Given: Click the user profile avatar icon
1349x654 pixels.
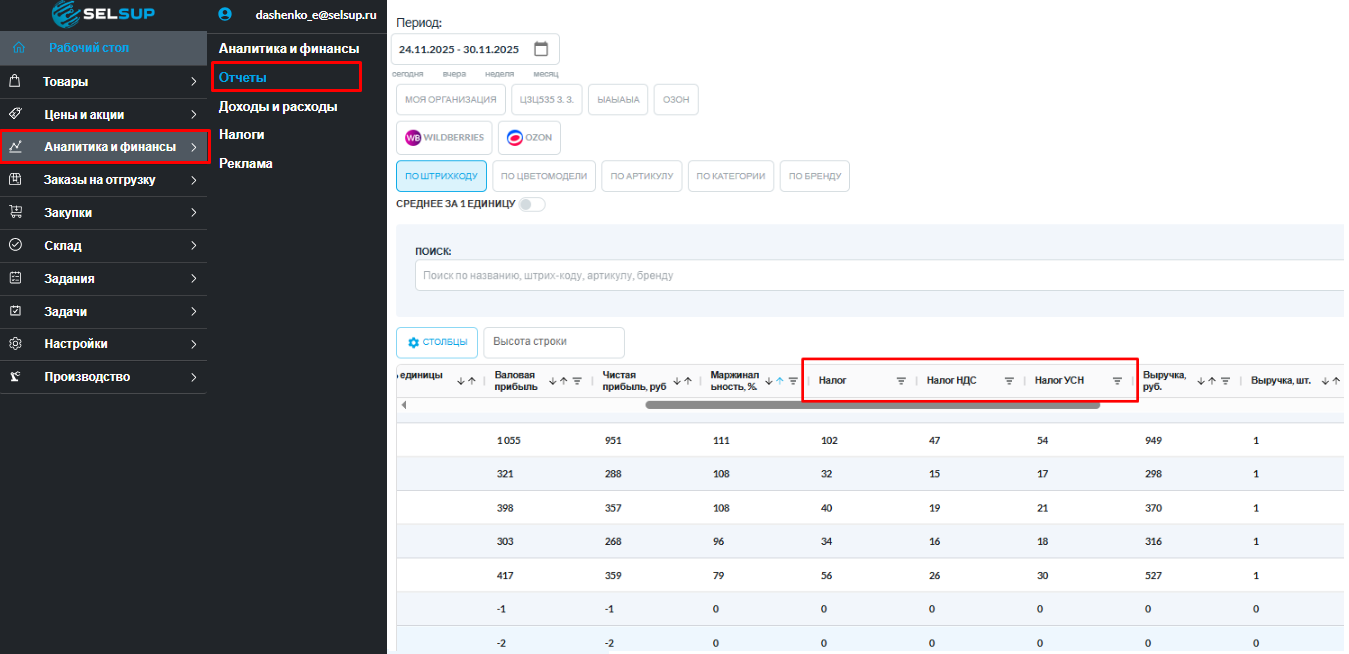Looking at the screenshot, I should 225,15.
